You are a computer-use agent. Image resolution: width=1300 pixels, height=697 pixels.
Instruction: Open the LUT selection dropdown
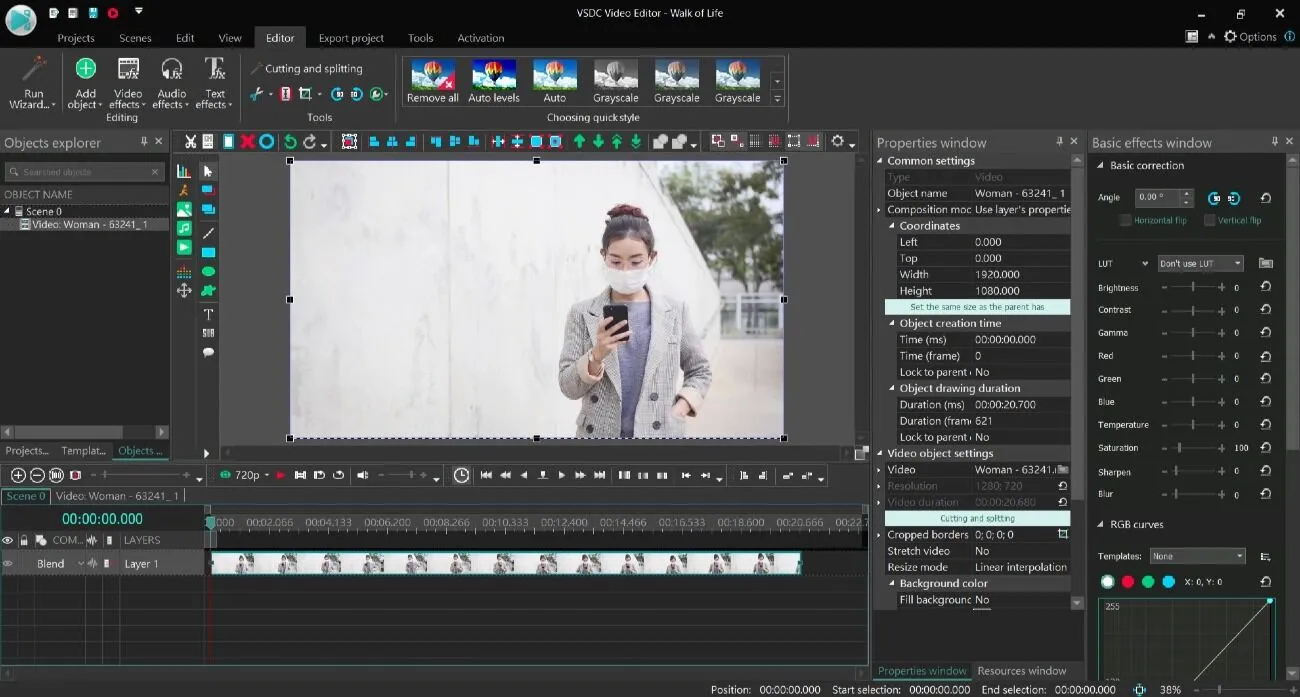pos(1199,263)
